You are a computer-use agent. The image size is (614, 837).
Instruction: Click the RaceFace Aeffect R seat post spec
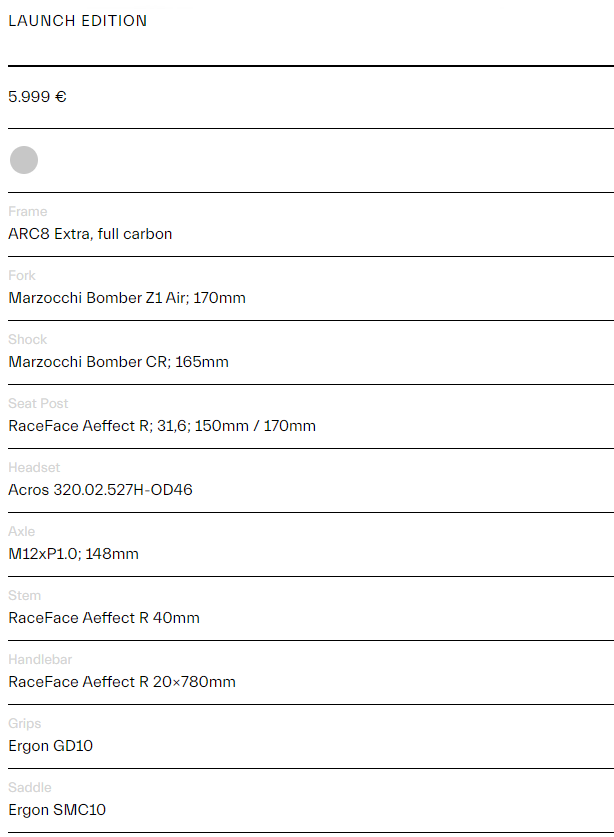pyautogui.click(x=162, y=426)
